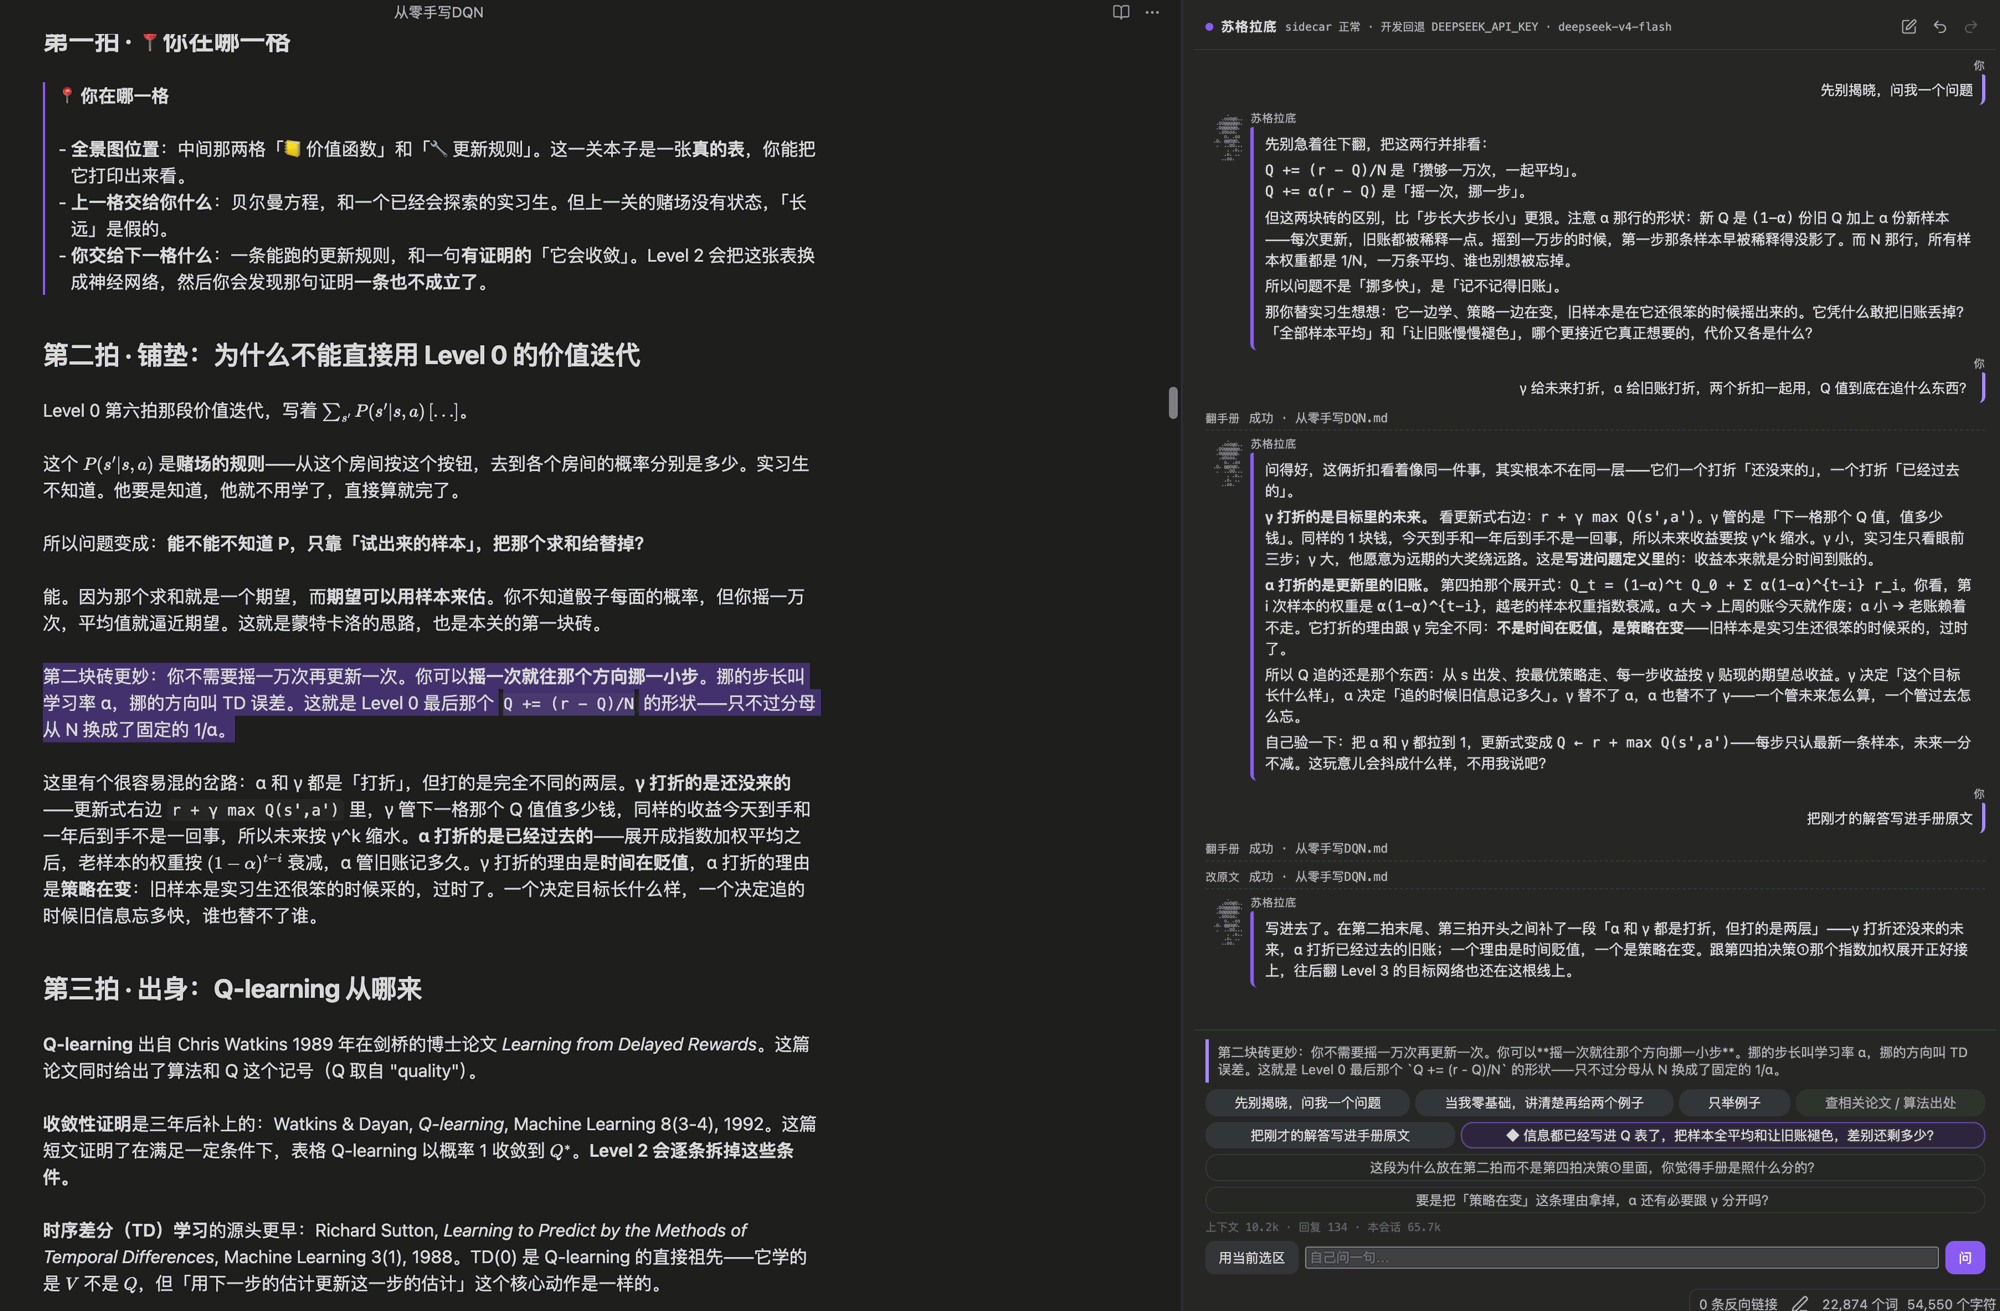The width and height of the screenshot is (2000, 1311).
Task: Select the 查相关论文 / 算法出处 chip
Action: pos(1890,1103)
